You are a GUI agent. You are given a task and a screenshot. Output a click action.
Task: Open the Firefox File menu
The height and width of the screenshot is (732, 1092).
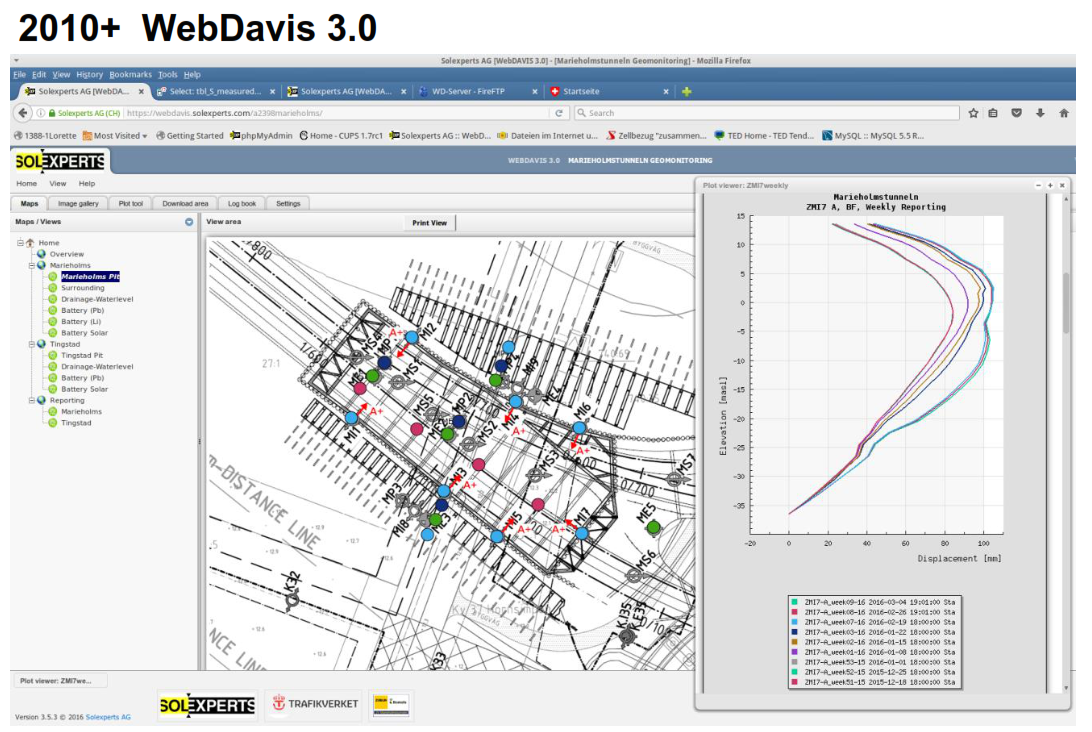click(20, 75)
